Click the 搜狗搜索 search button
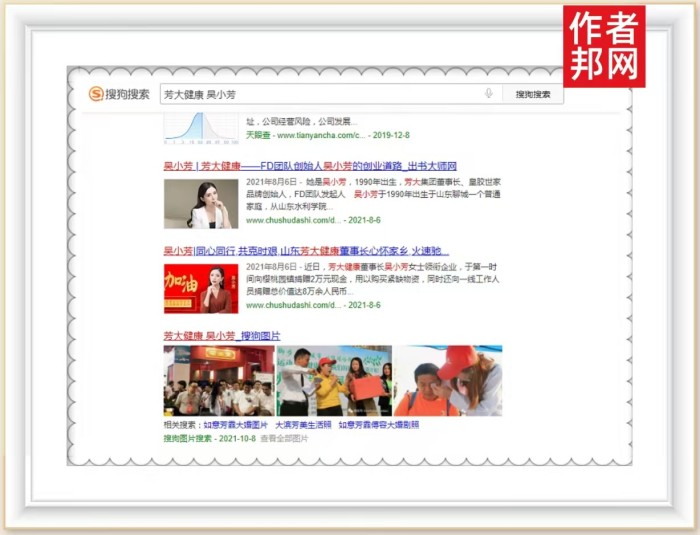The image size is (700, 535). coord(533,94)
